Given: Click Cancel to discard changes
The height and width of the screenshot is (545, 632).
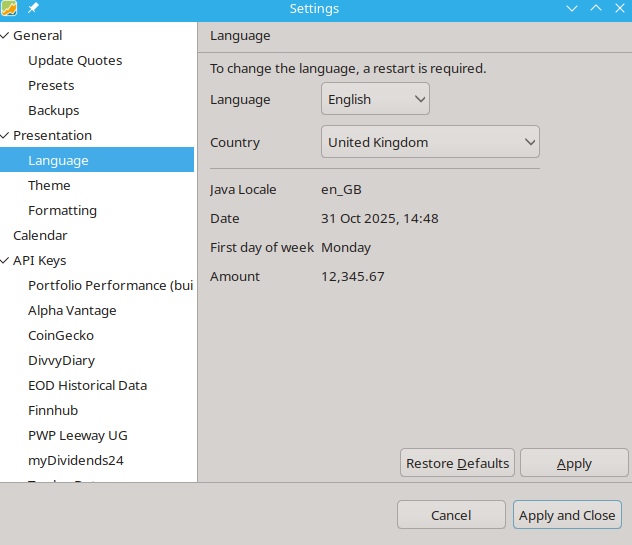Looking at the screenshot, I should coord(451,515).
